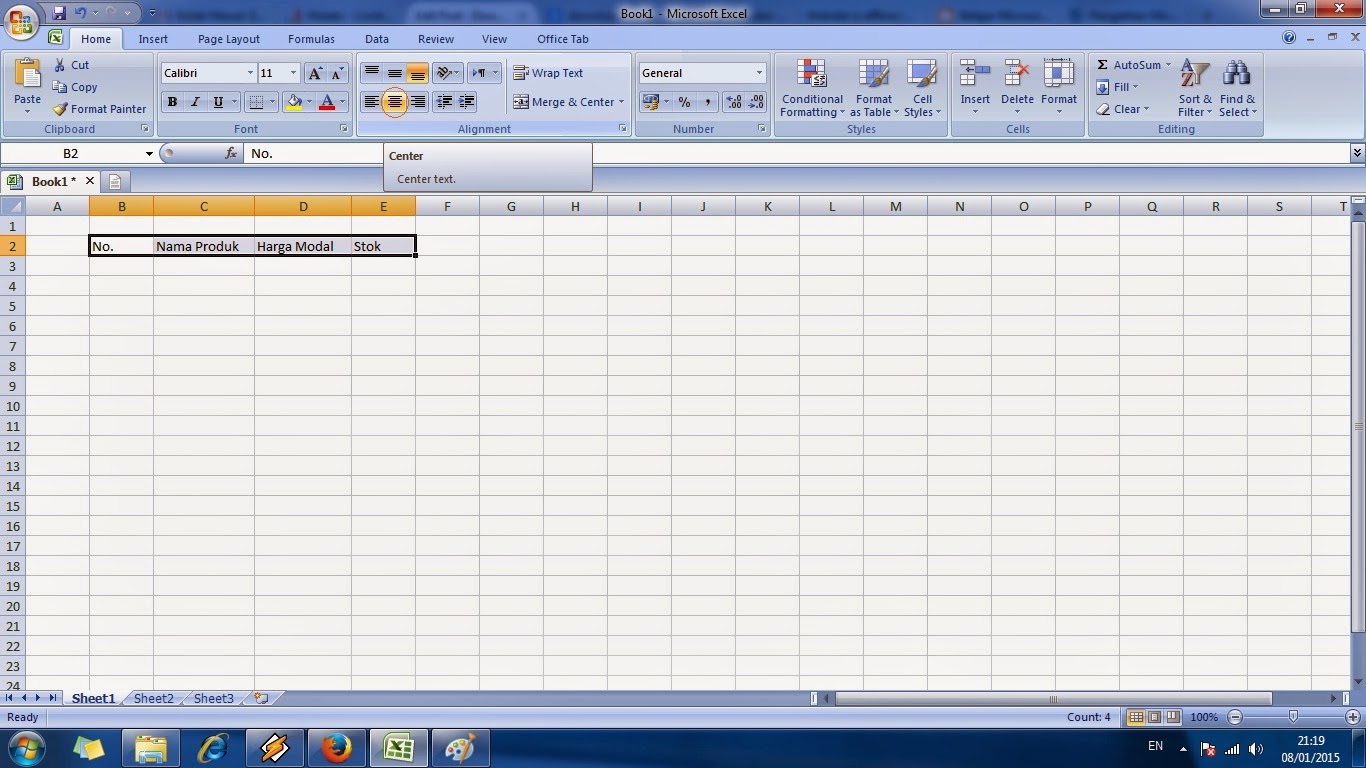Switch to the Data tab
The image size is (1366, 768).
pos(377,39)
